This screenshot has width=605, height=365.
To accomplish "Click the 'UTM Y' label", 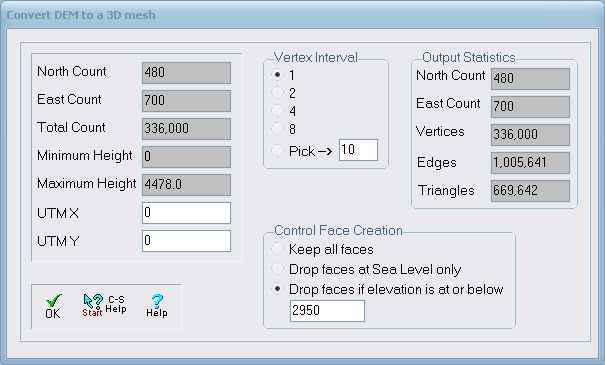I will click(58, 242).
